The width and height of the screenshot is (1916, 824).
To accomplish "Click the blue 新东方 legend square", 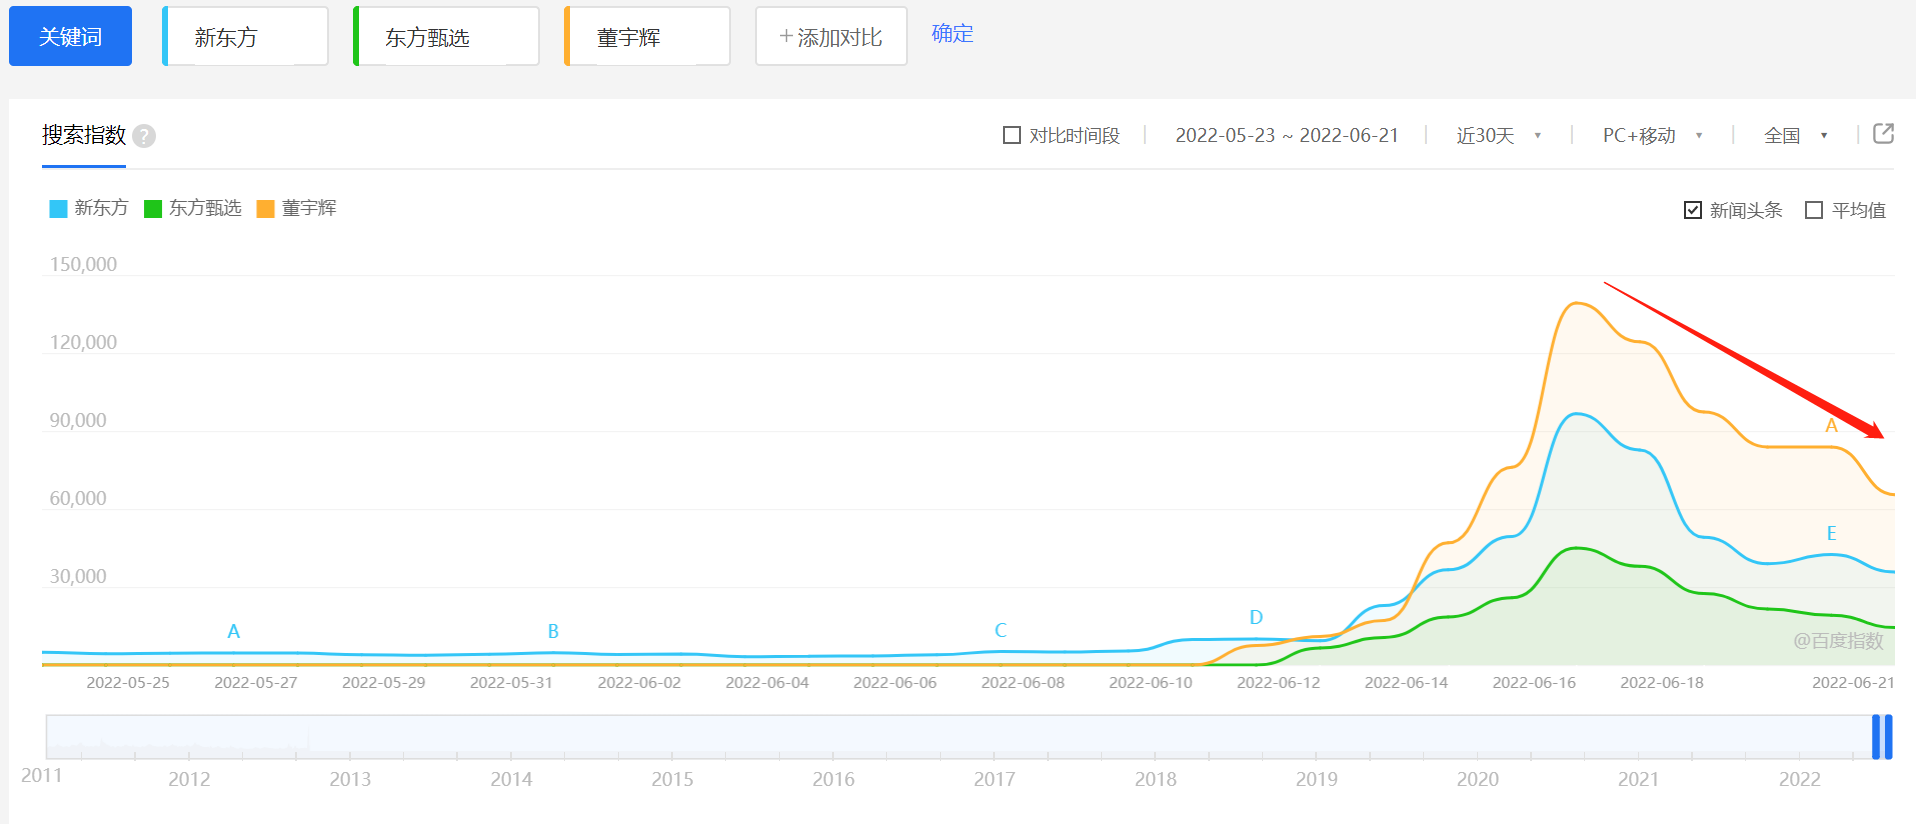I will click(58, 209).
